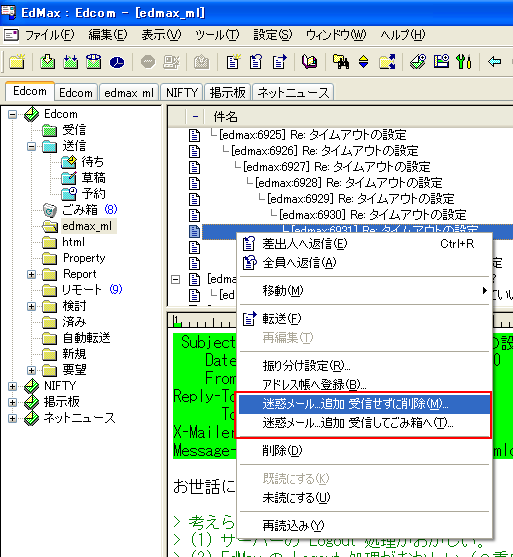The height and width of the screenshot is (557, 513).
Task: Select the 自動転送 folder
Action: [87, 338]
